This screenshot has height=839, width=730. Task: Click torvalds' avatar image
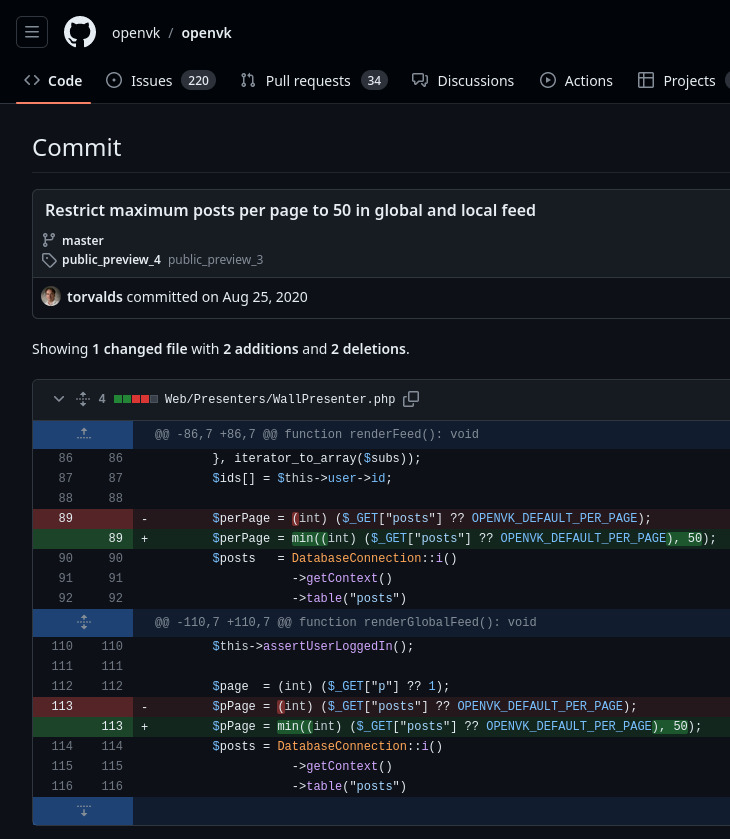[x=50, y=296]
